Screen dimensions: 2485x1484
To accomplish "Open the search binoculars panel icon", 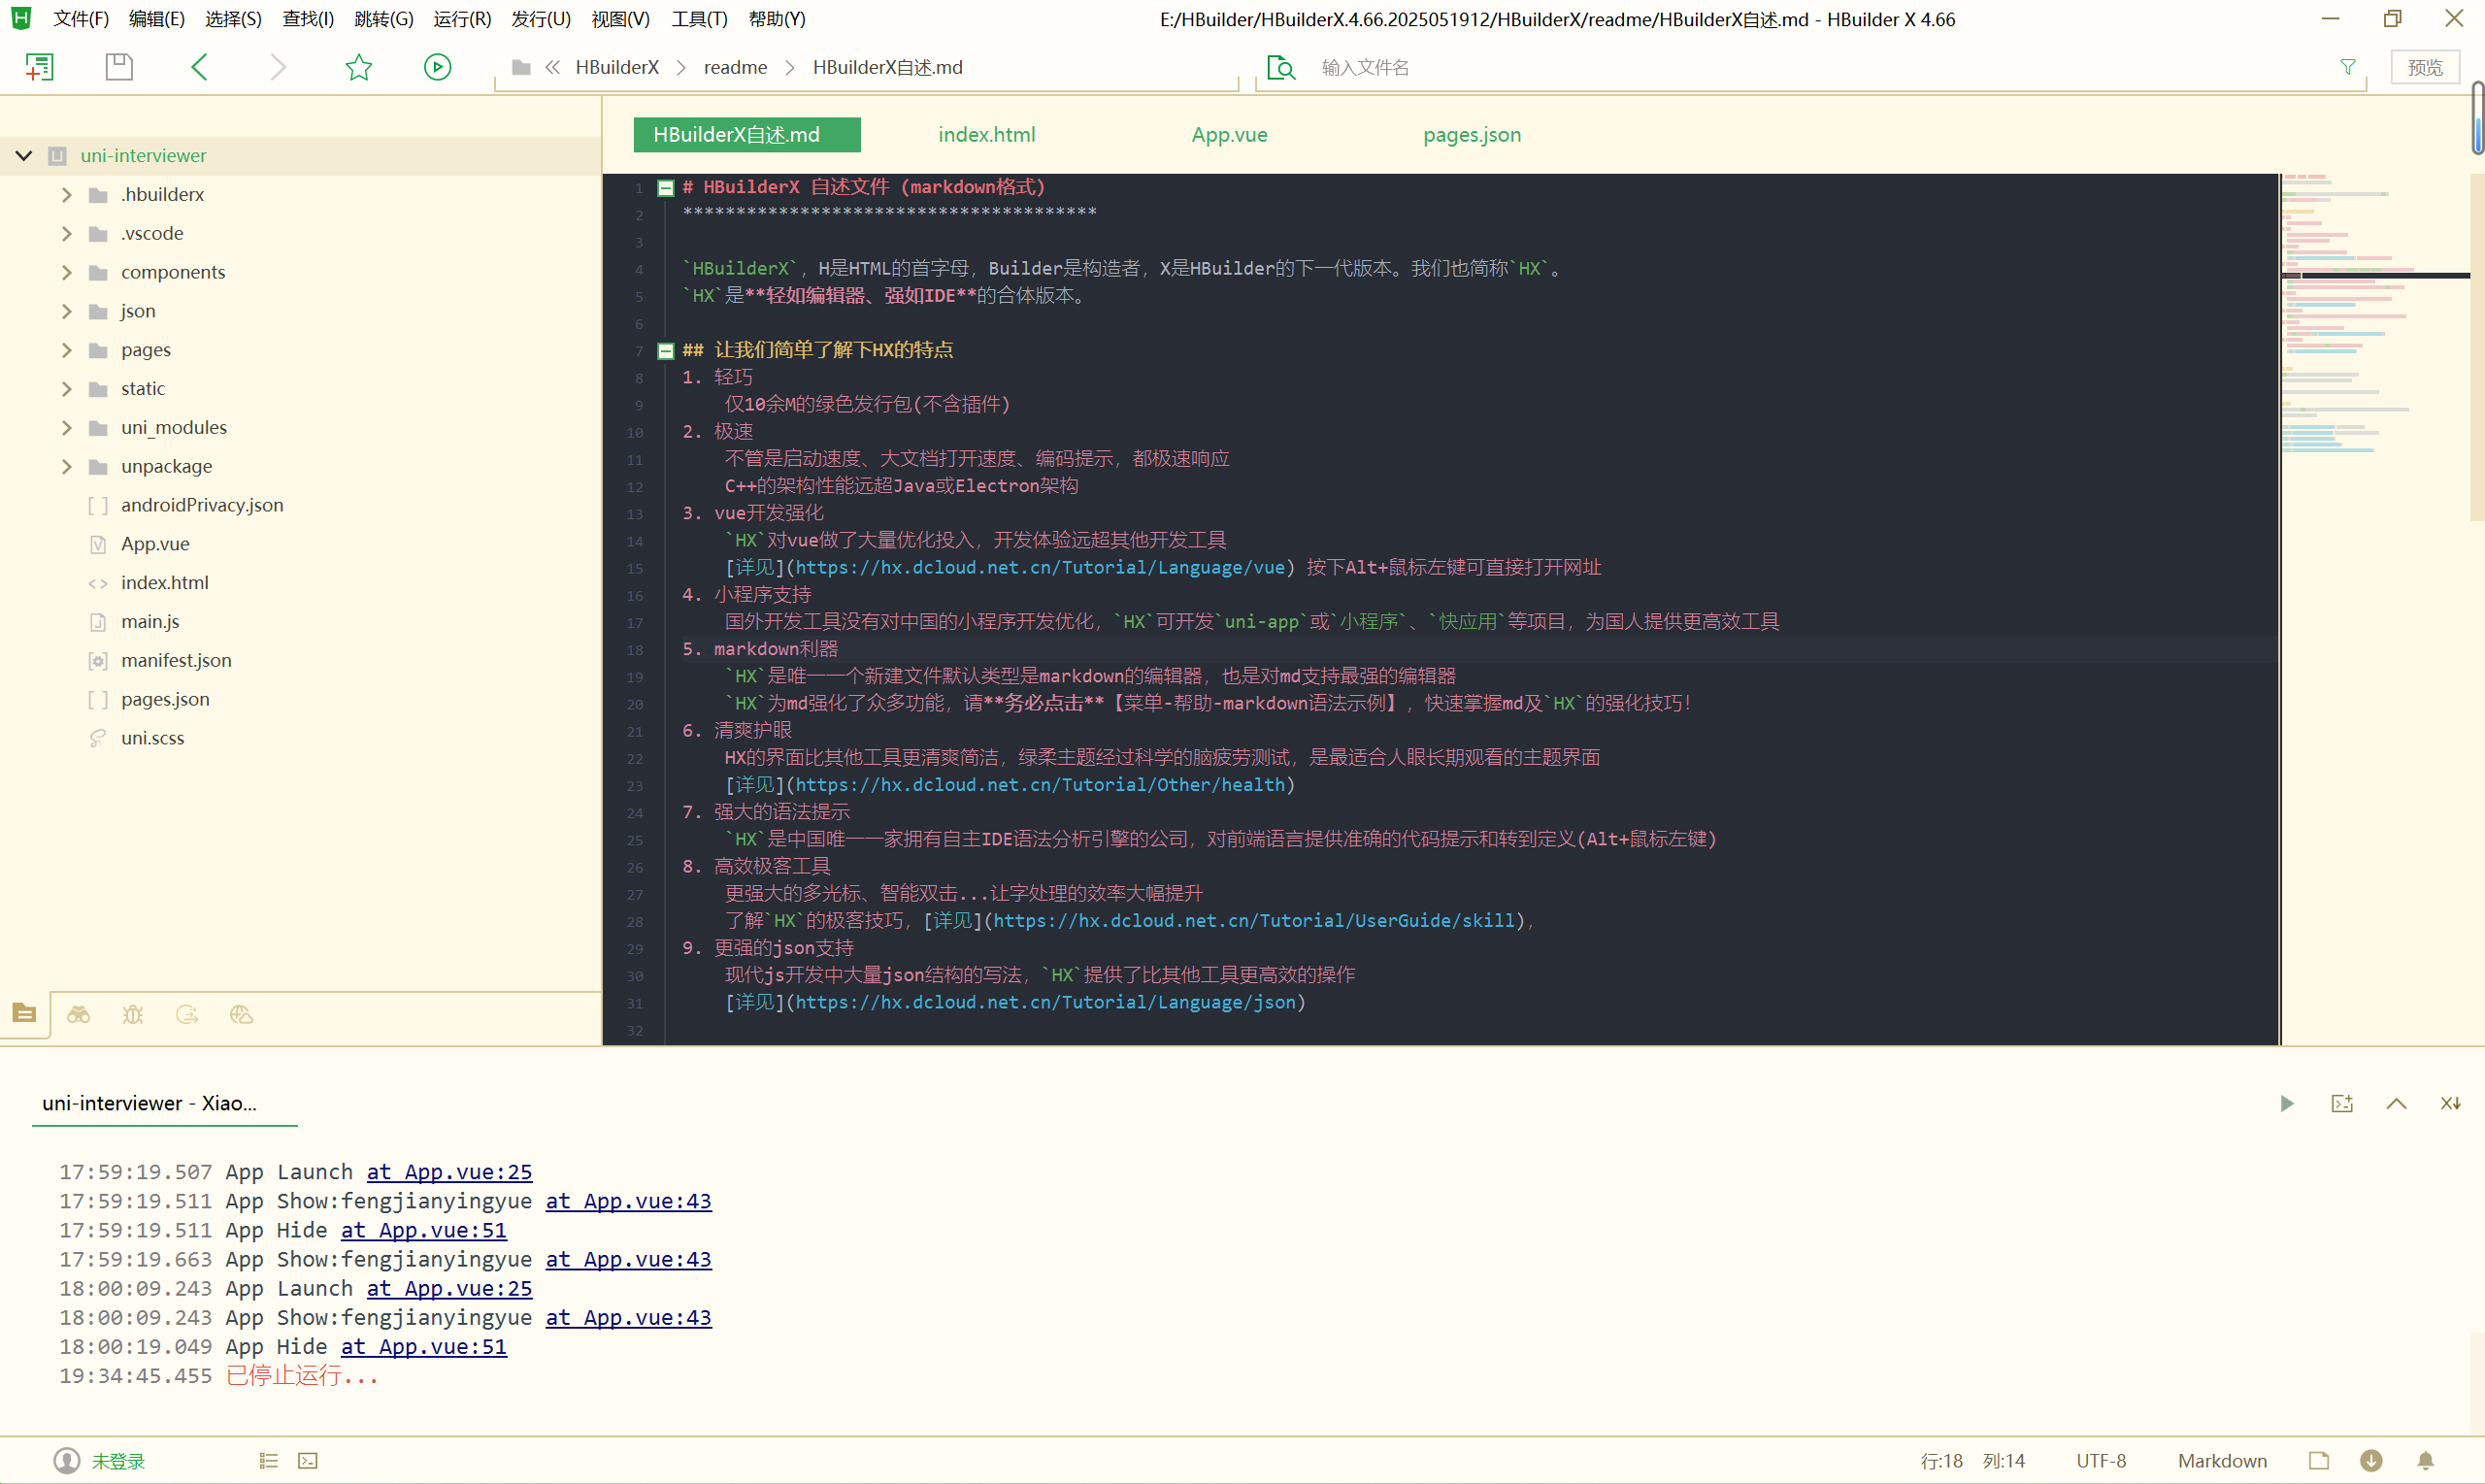I will pyautogui.click(x=79, y=1015).
